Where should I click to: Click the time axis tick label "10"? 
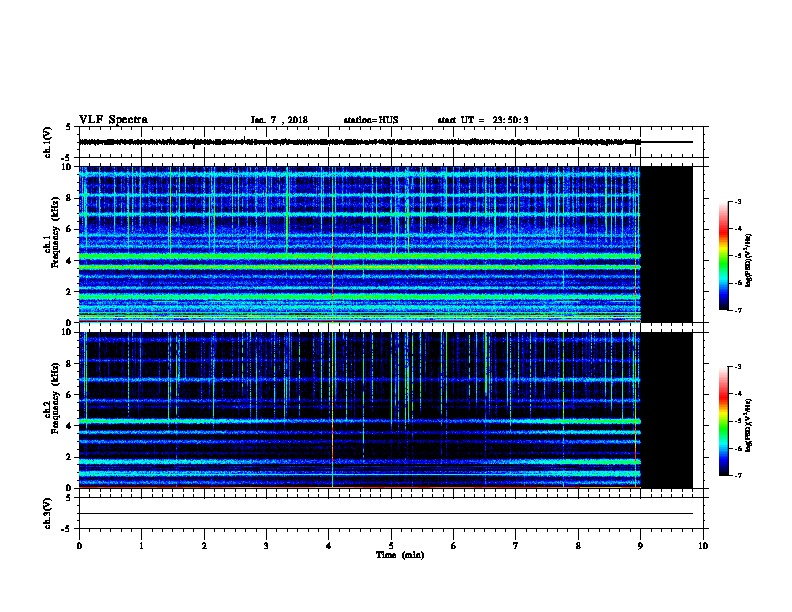pyautogui.click(x=703, y=546)
